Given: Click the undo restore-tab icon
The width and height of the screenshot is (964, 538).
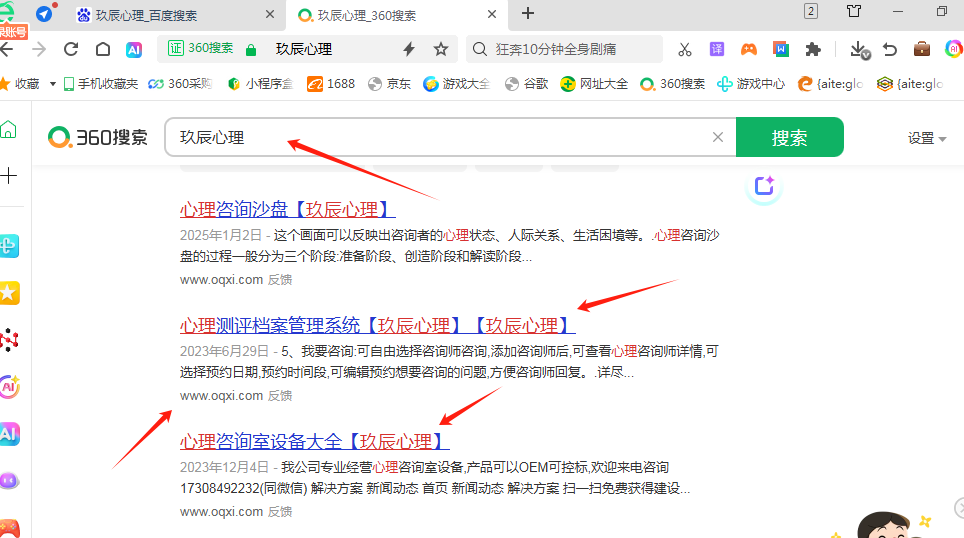Looking at the screenshot, I should click(x=890, y=49).
